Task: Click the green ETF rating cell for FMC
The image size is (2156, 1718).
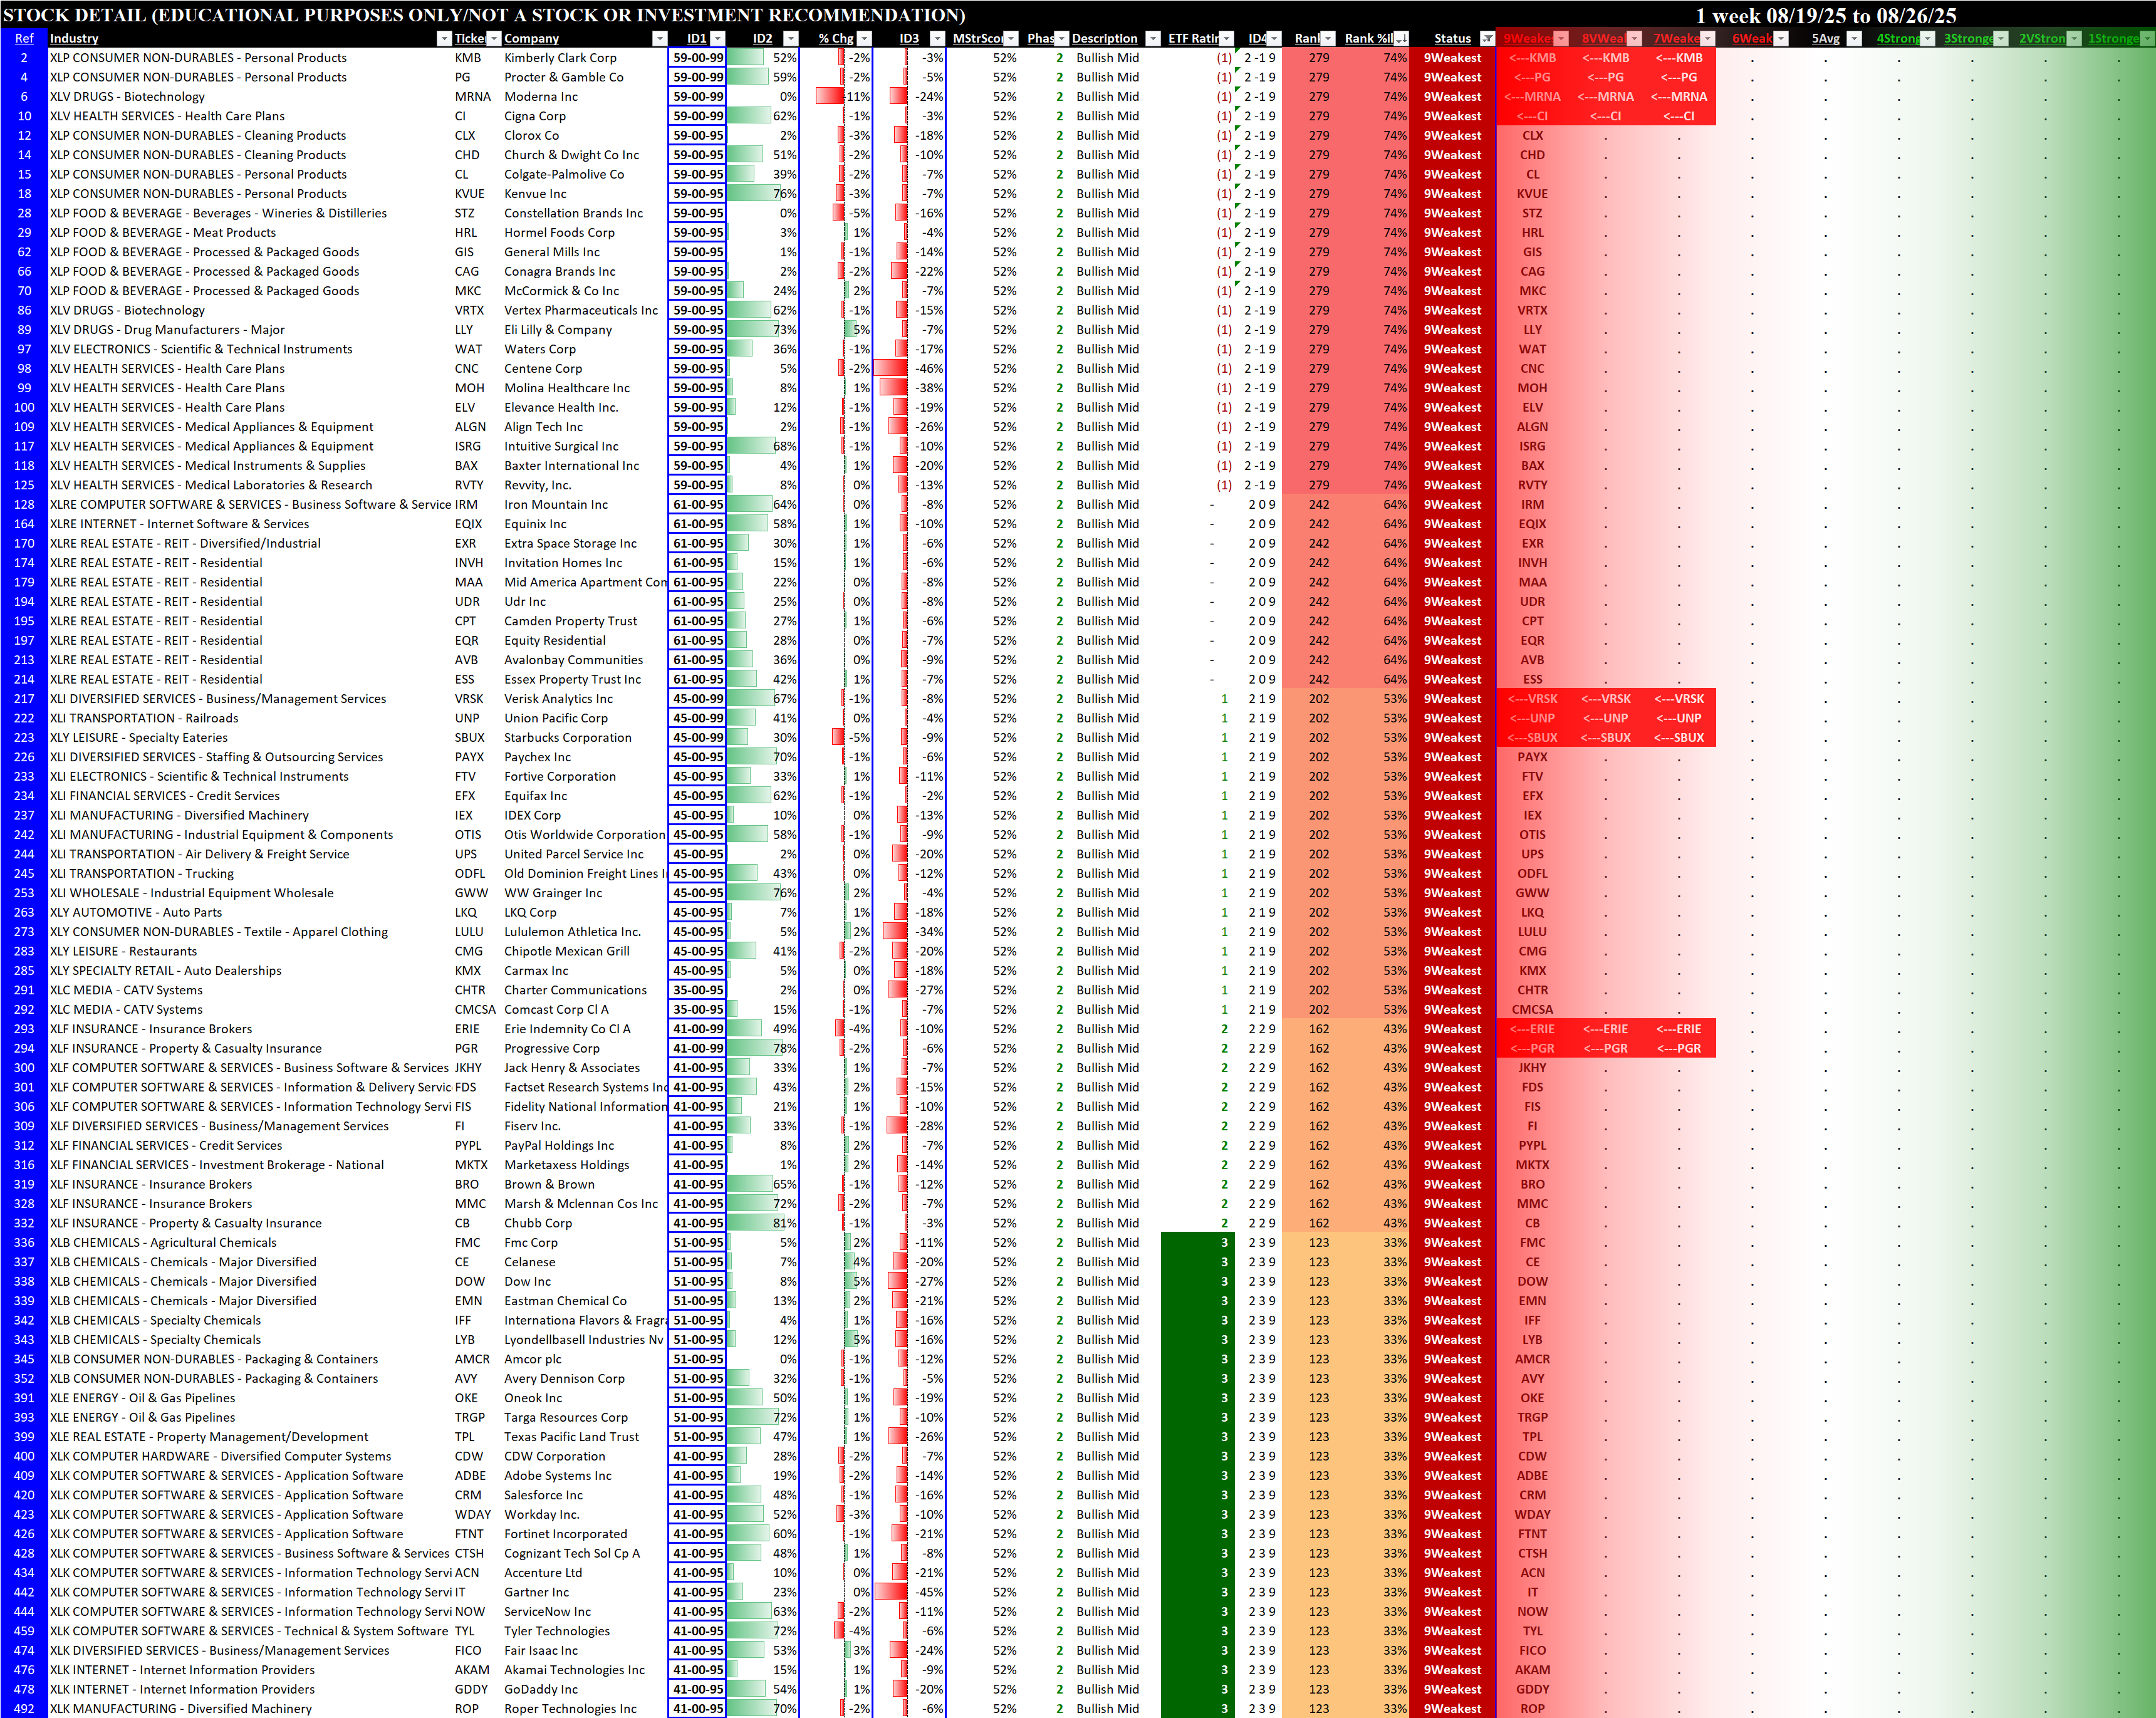Action: (x=1197, y=1243)
